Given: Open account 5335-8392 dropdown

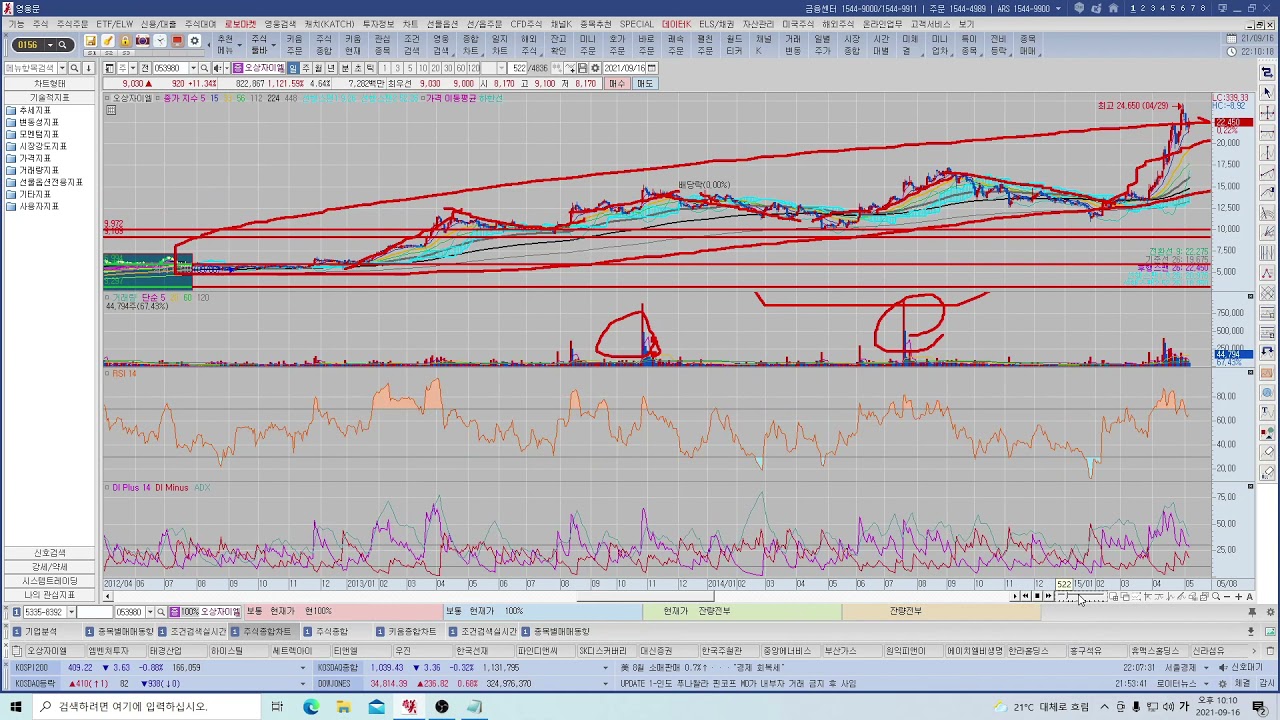Looking at the screenshot, I should point(71,612).
